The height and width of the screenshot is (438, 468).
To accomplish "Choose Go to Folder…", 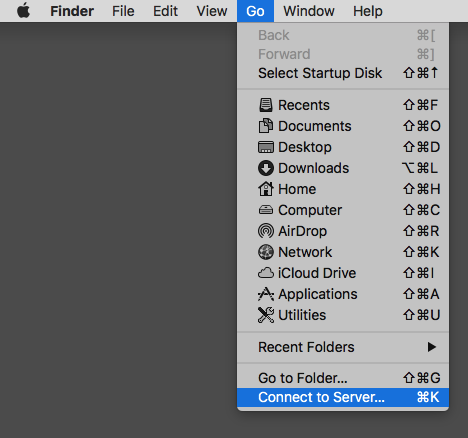I will [343, 378].
